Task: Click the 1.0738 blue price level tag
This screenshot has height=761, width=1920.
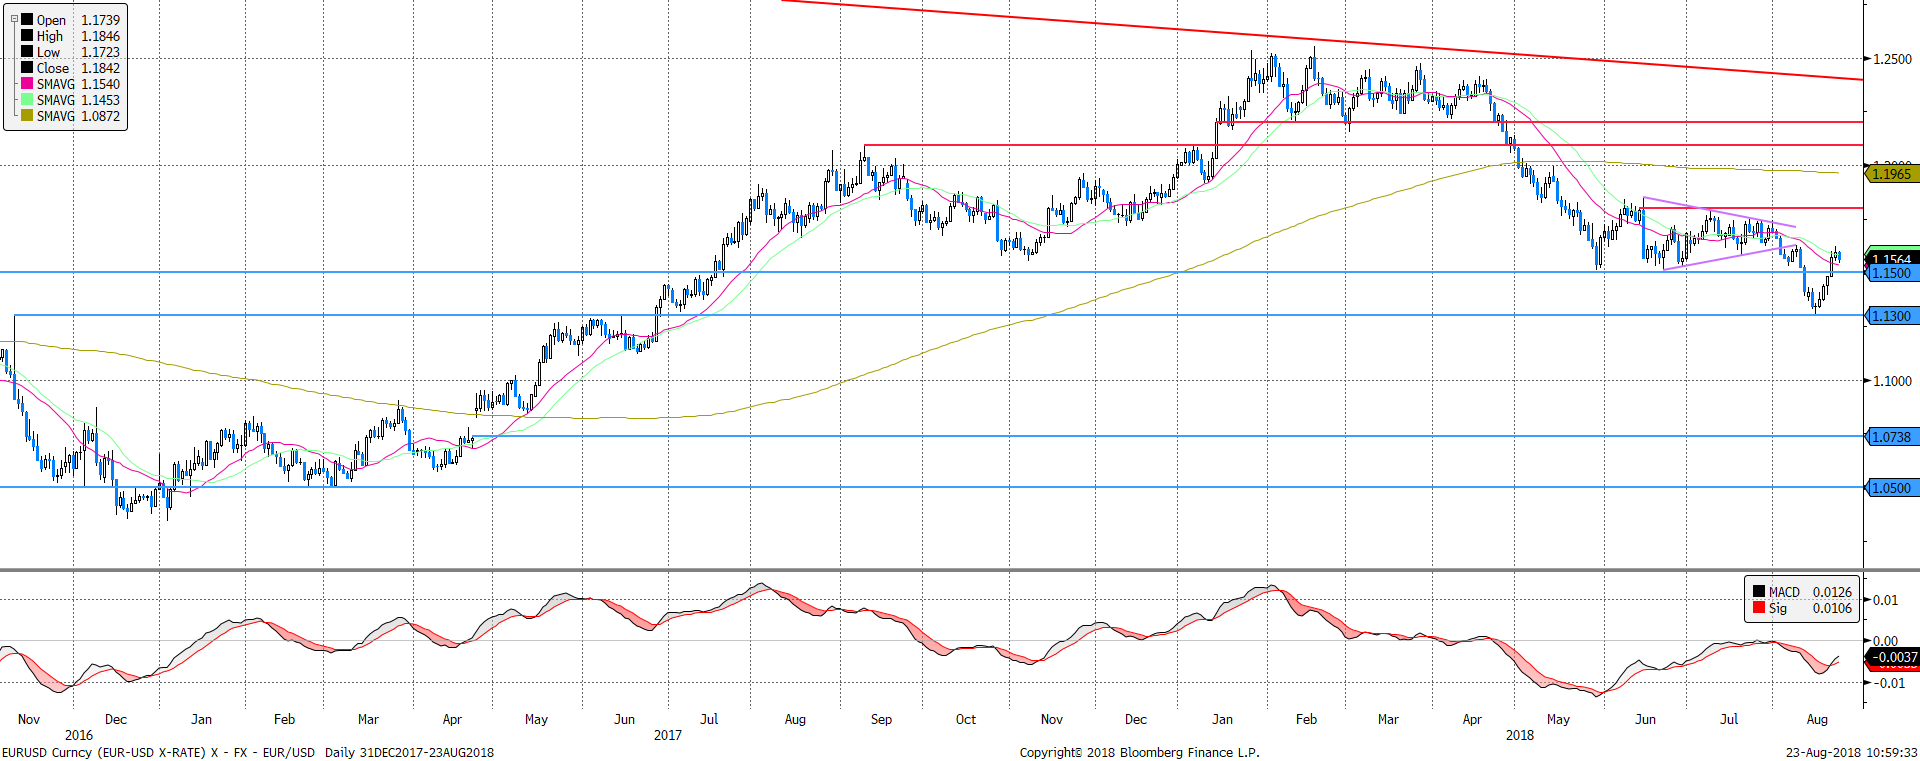Action: pyautogui.click(x=1892, y=437)
